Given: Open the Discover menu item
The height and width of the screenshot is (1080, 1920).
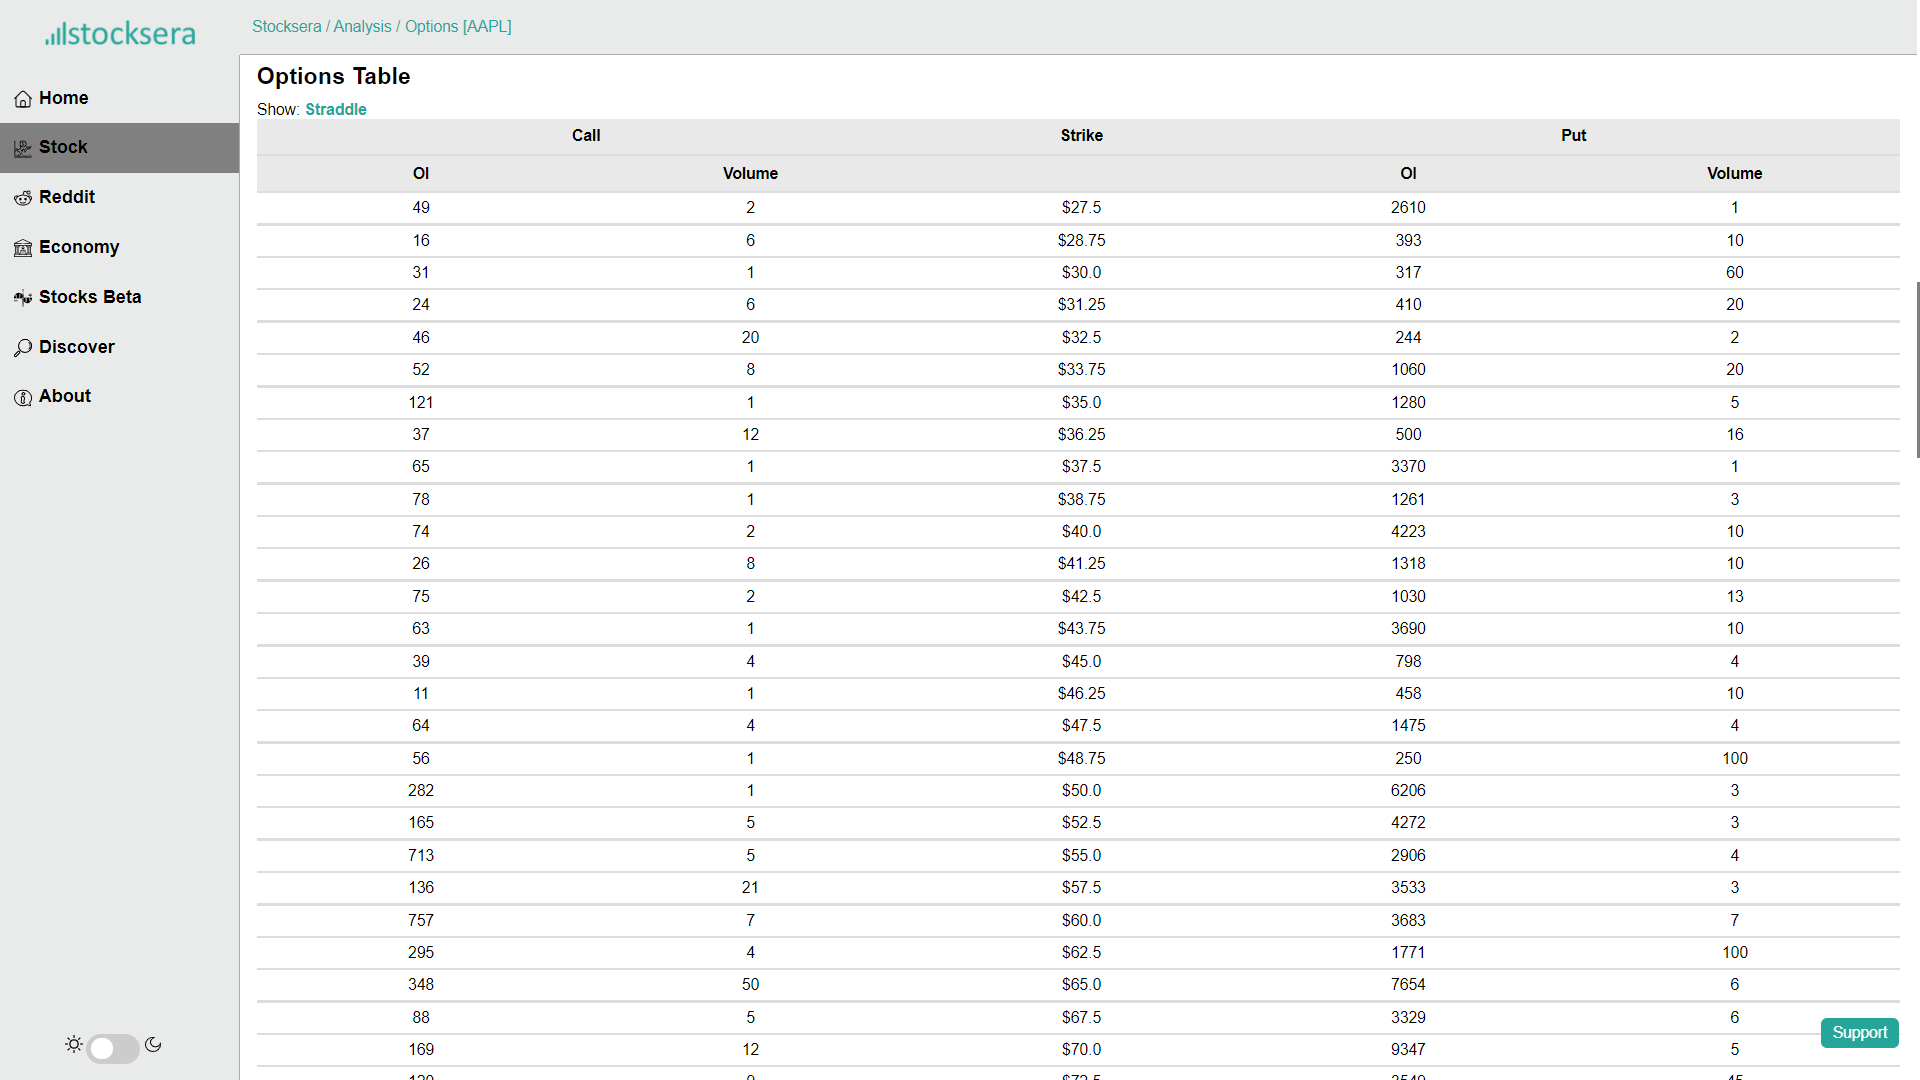Looking at the screenshot, I should (x=77, y=347).
